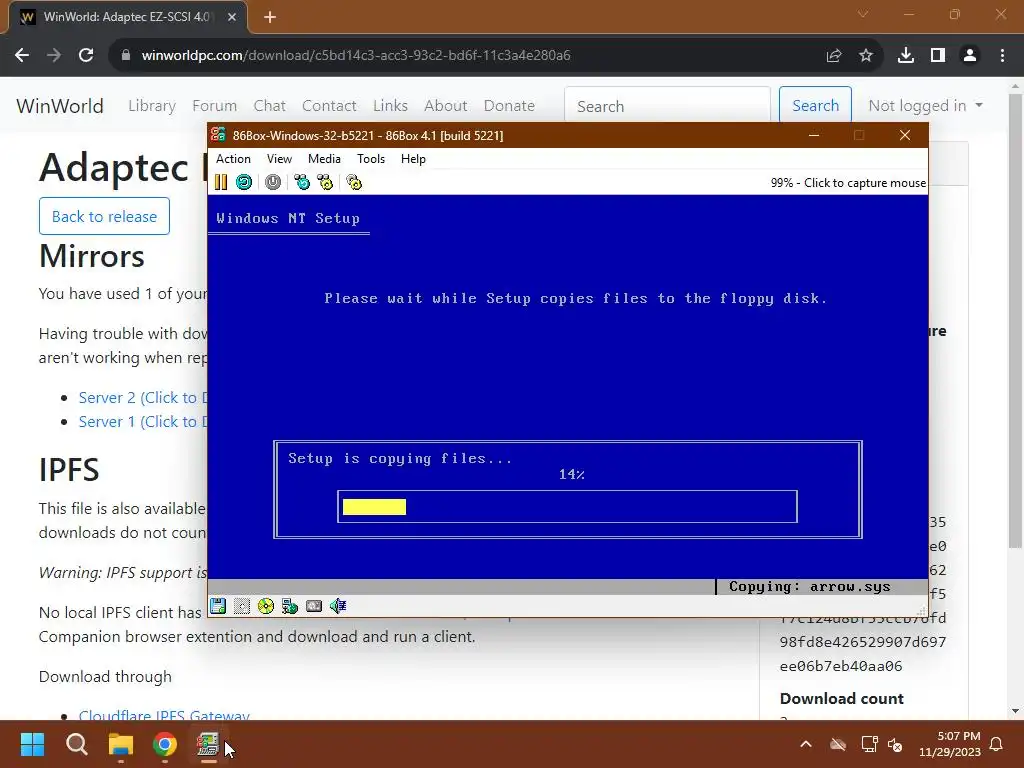The image size is (1024, 768).
Task: Expand the Not logged in dropdown
Action: pyautogui.click(x=925, y=106)
